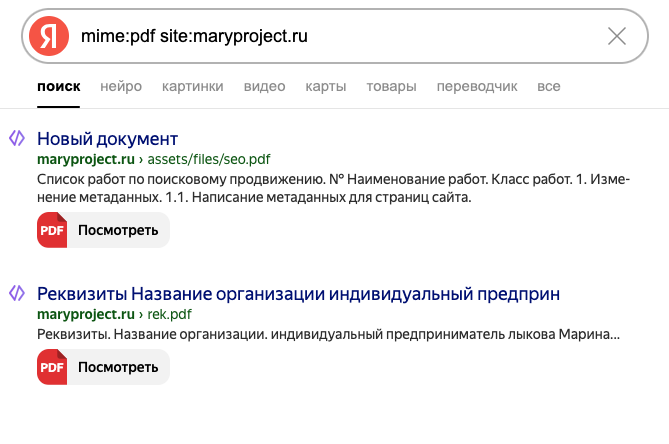Open the rek.pdf path link

tap(169, 314)
